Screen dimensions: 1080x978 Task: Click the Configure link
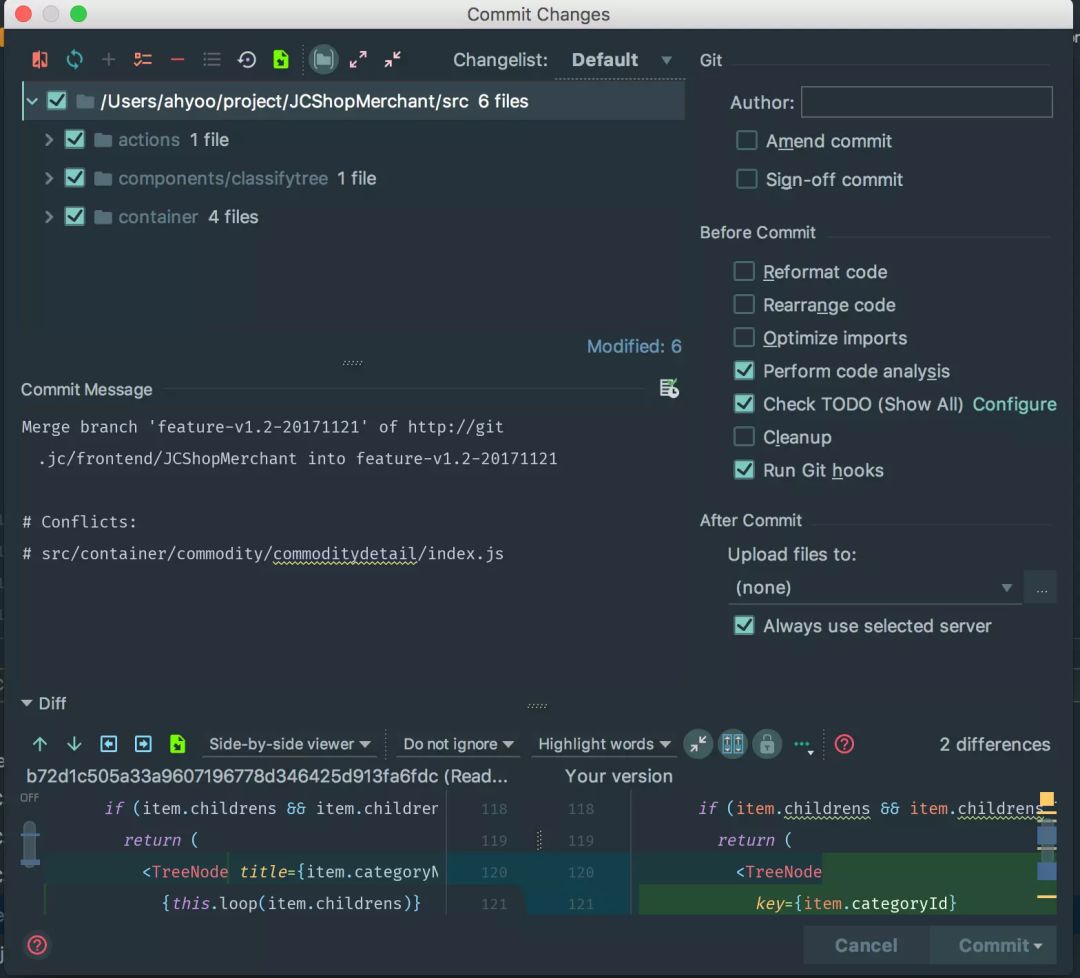[x=1014, y=404]
